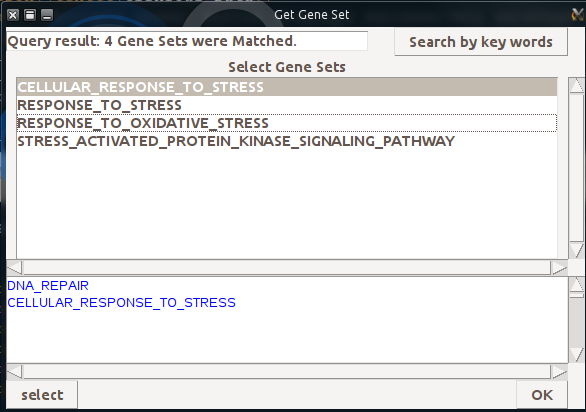The image size is (586, 412).
Task: Click the select button at bottom left
Action: [42, 395]
